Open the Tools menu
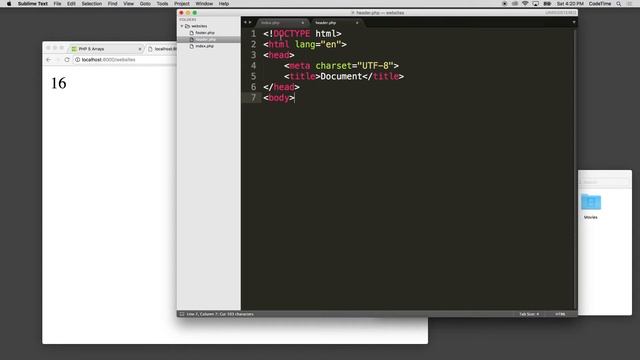This screenshot has height=360, width=640. coord(162,4)
